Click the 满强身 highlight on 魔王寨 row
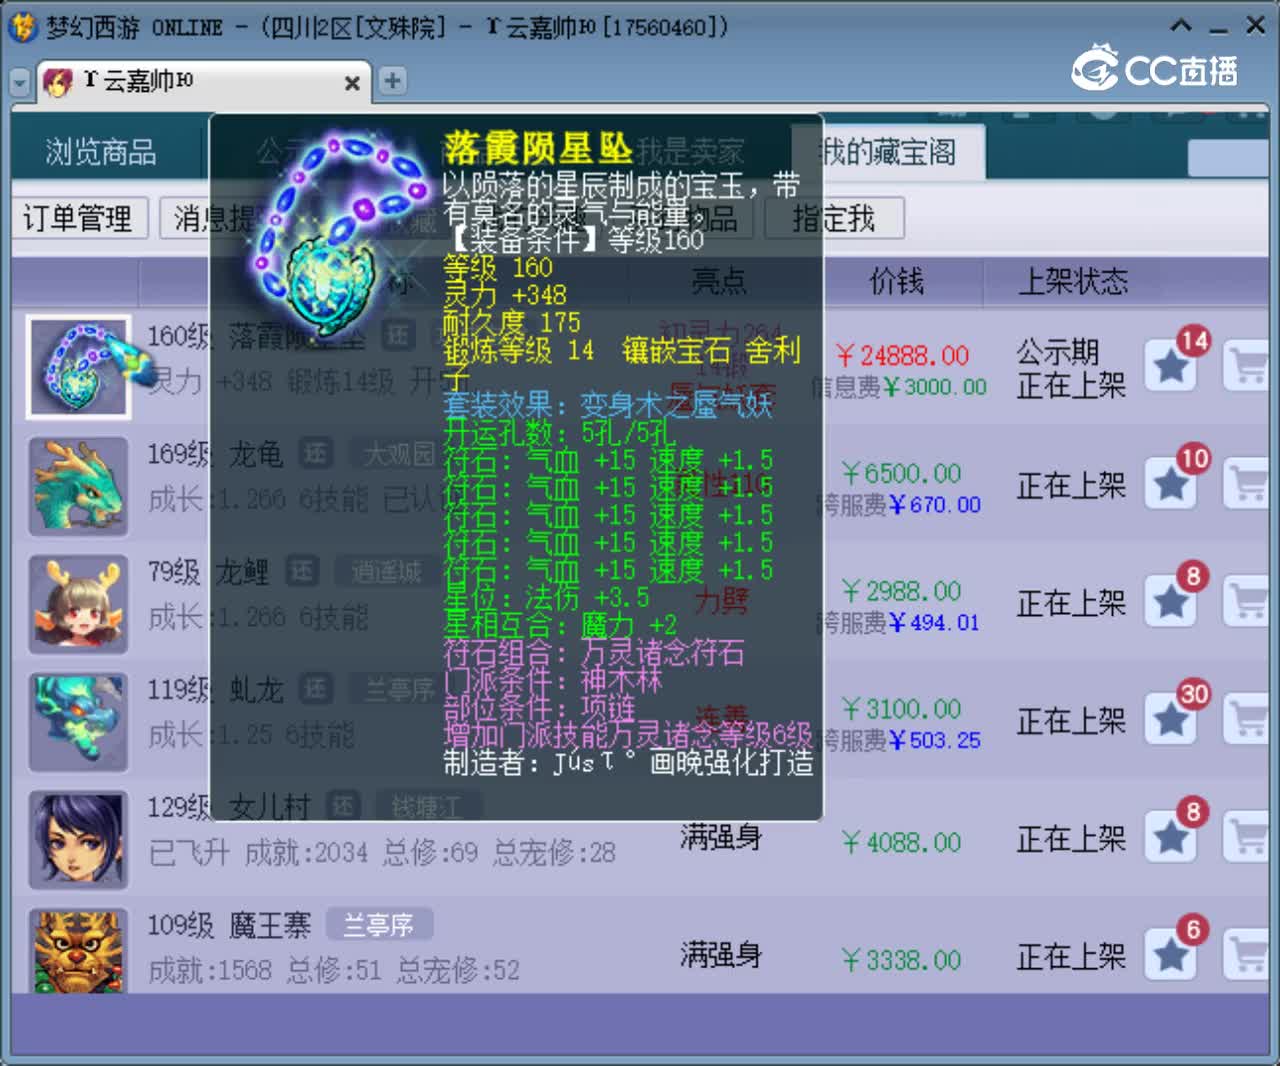The image size is (1280, 1066). (x=721, y=956)
